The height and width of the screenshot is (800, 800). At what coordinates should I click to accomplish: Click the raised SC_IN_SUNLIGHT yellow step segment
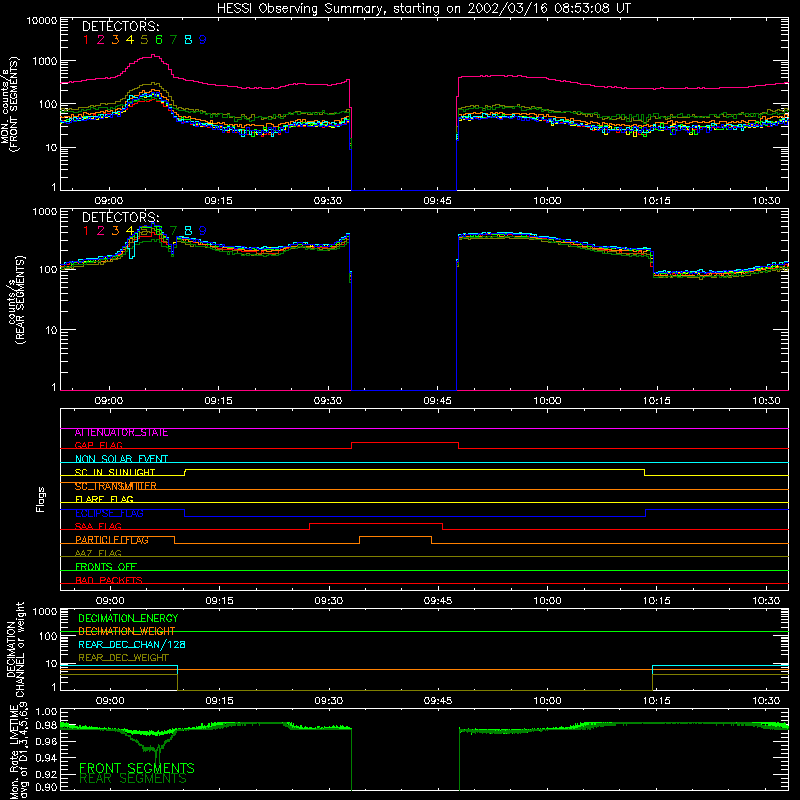pos(414,469)
